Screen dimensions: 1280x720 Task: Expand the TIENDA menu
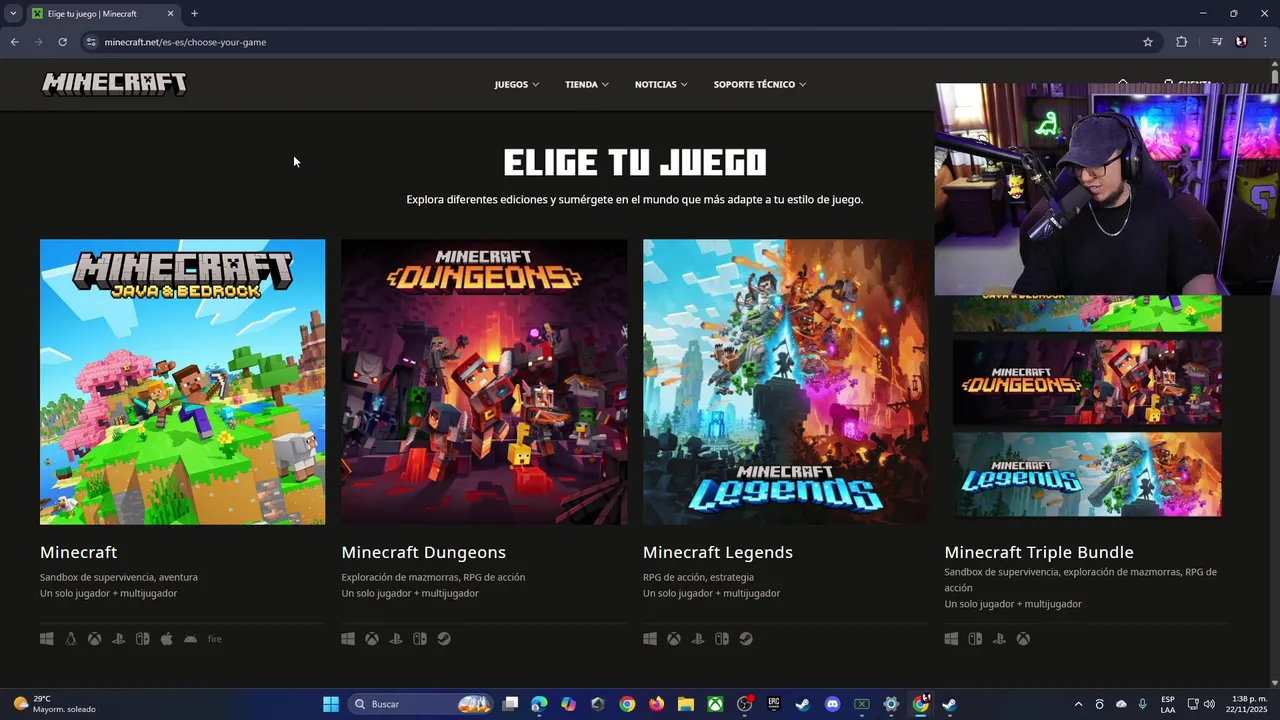tap(586, 84)
